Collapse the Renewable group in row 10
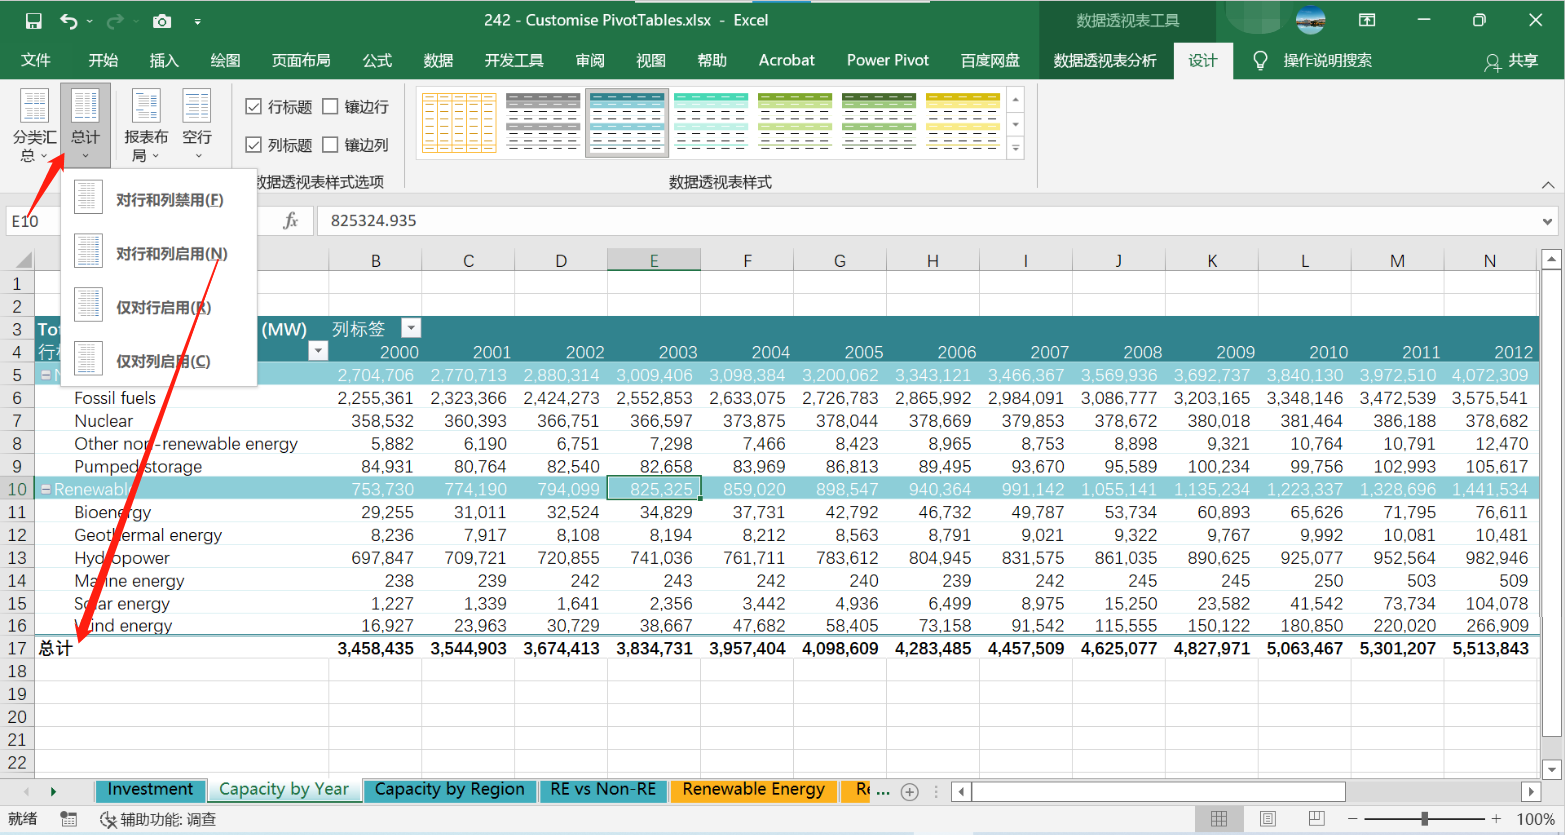Viewport: 1565px width, 835px height. (45, 490)
